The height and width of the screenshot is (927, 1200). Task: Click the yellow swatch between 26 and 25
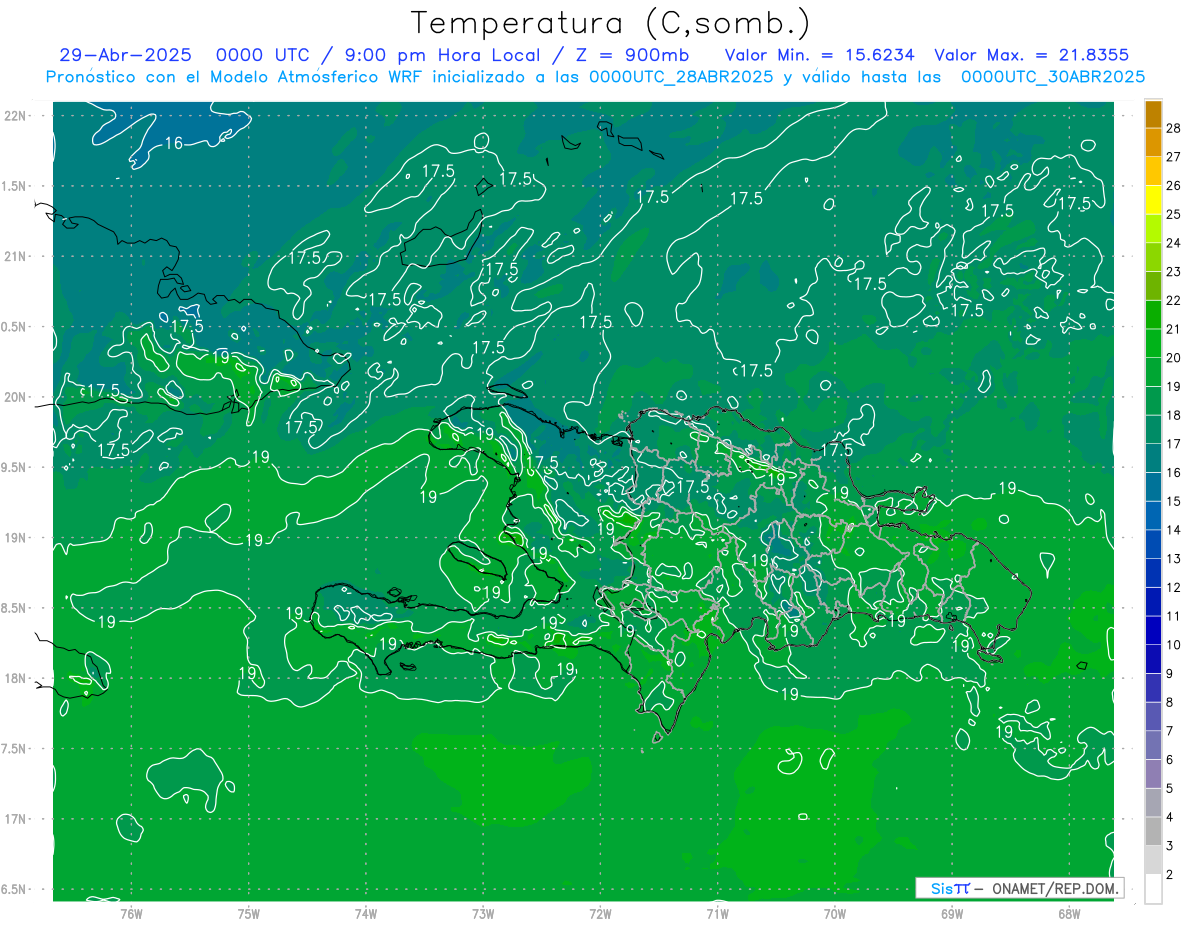[1153, 201]
